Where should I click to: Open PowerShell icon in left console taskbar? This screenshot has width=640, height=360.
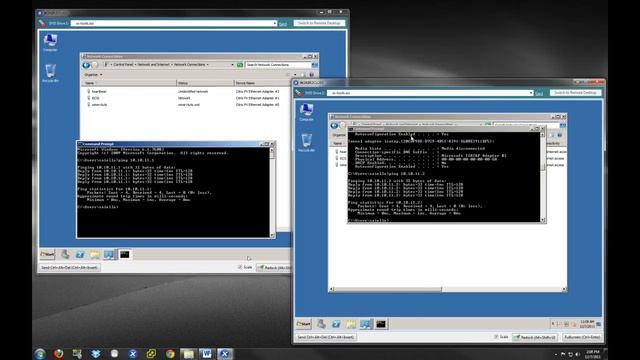[80, 255]
